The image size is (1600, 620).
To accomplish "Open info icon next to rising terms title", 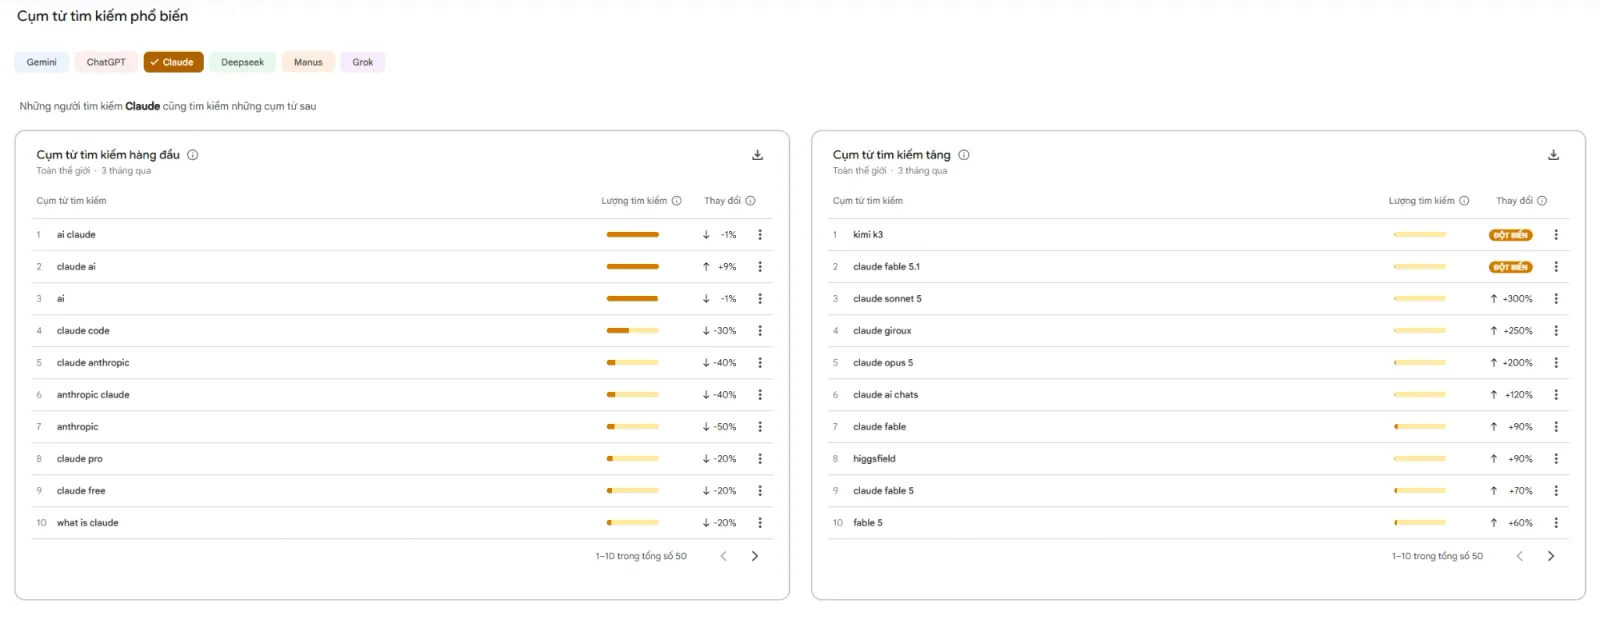I will coord(964,155).
